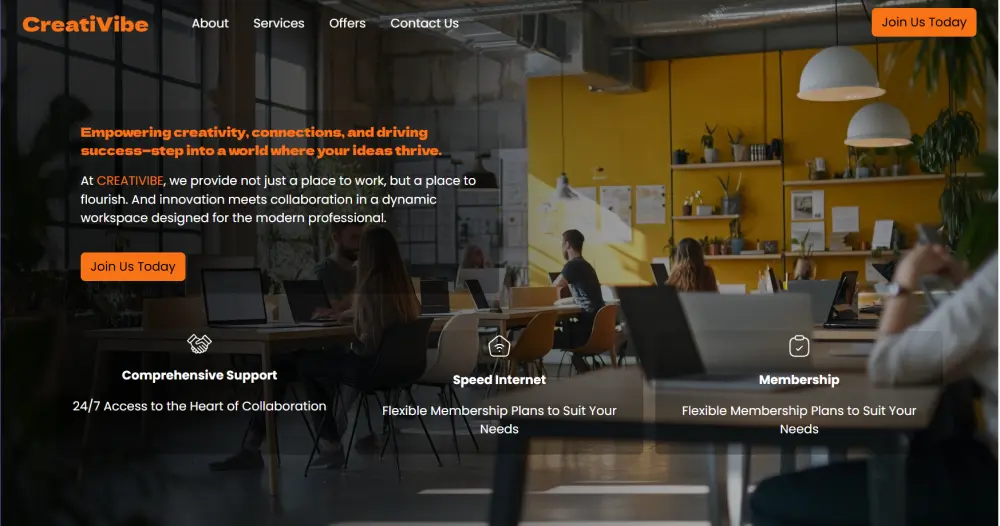Click the description under Speed Internet

pyautogui.click(x=499, y=420)
